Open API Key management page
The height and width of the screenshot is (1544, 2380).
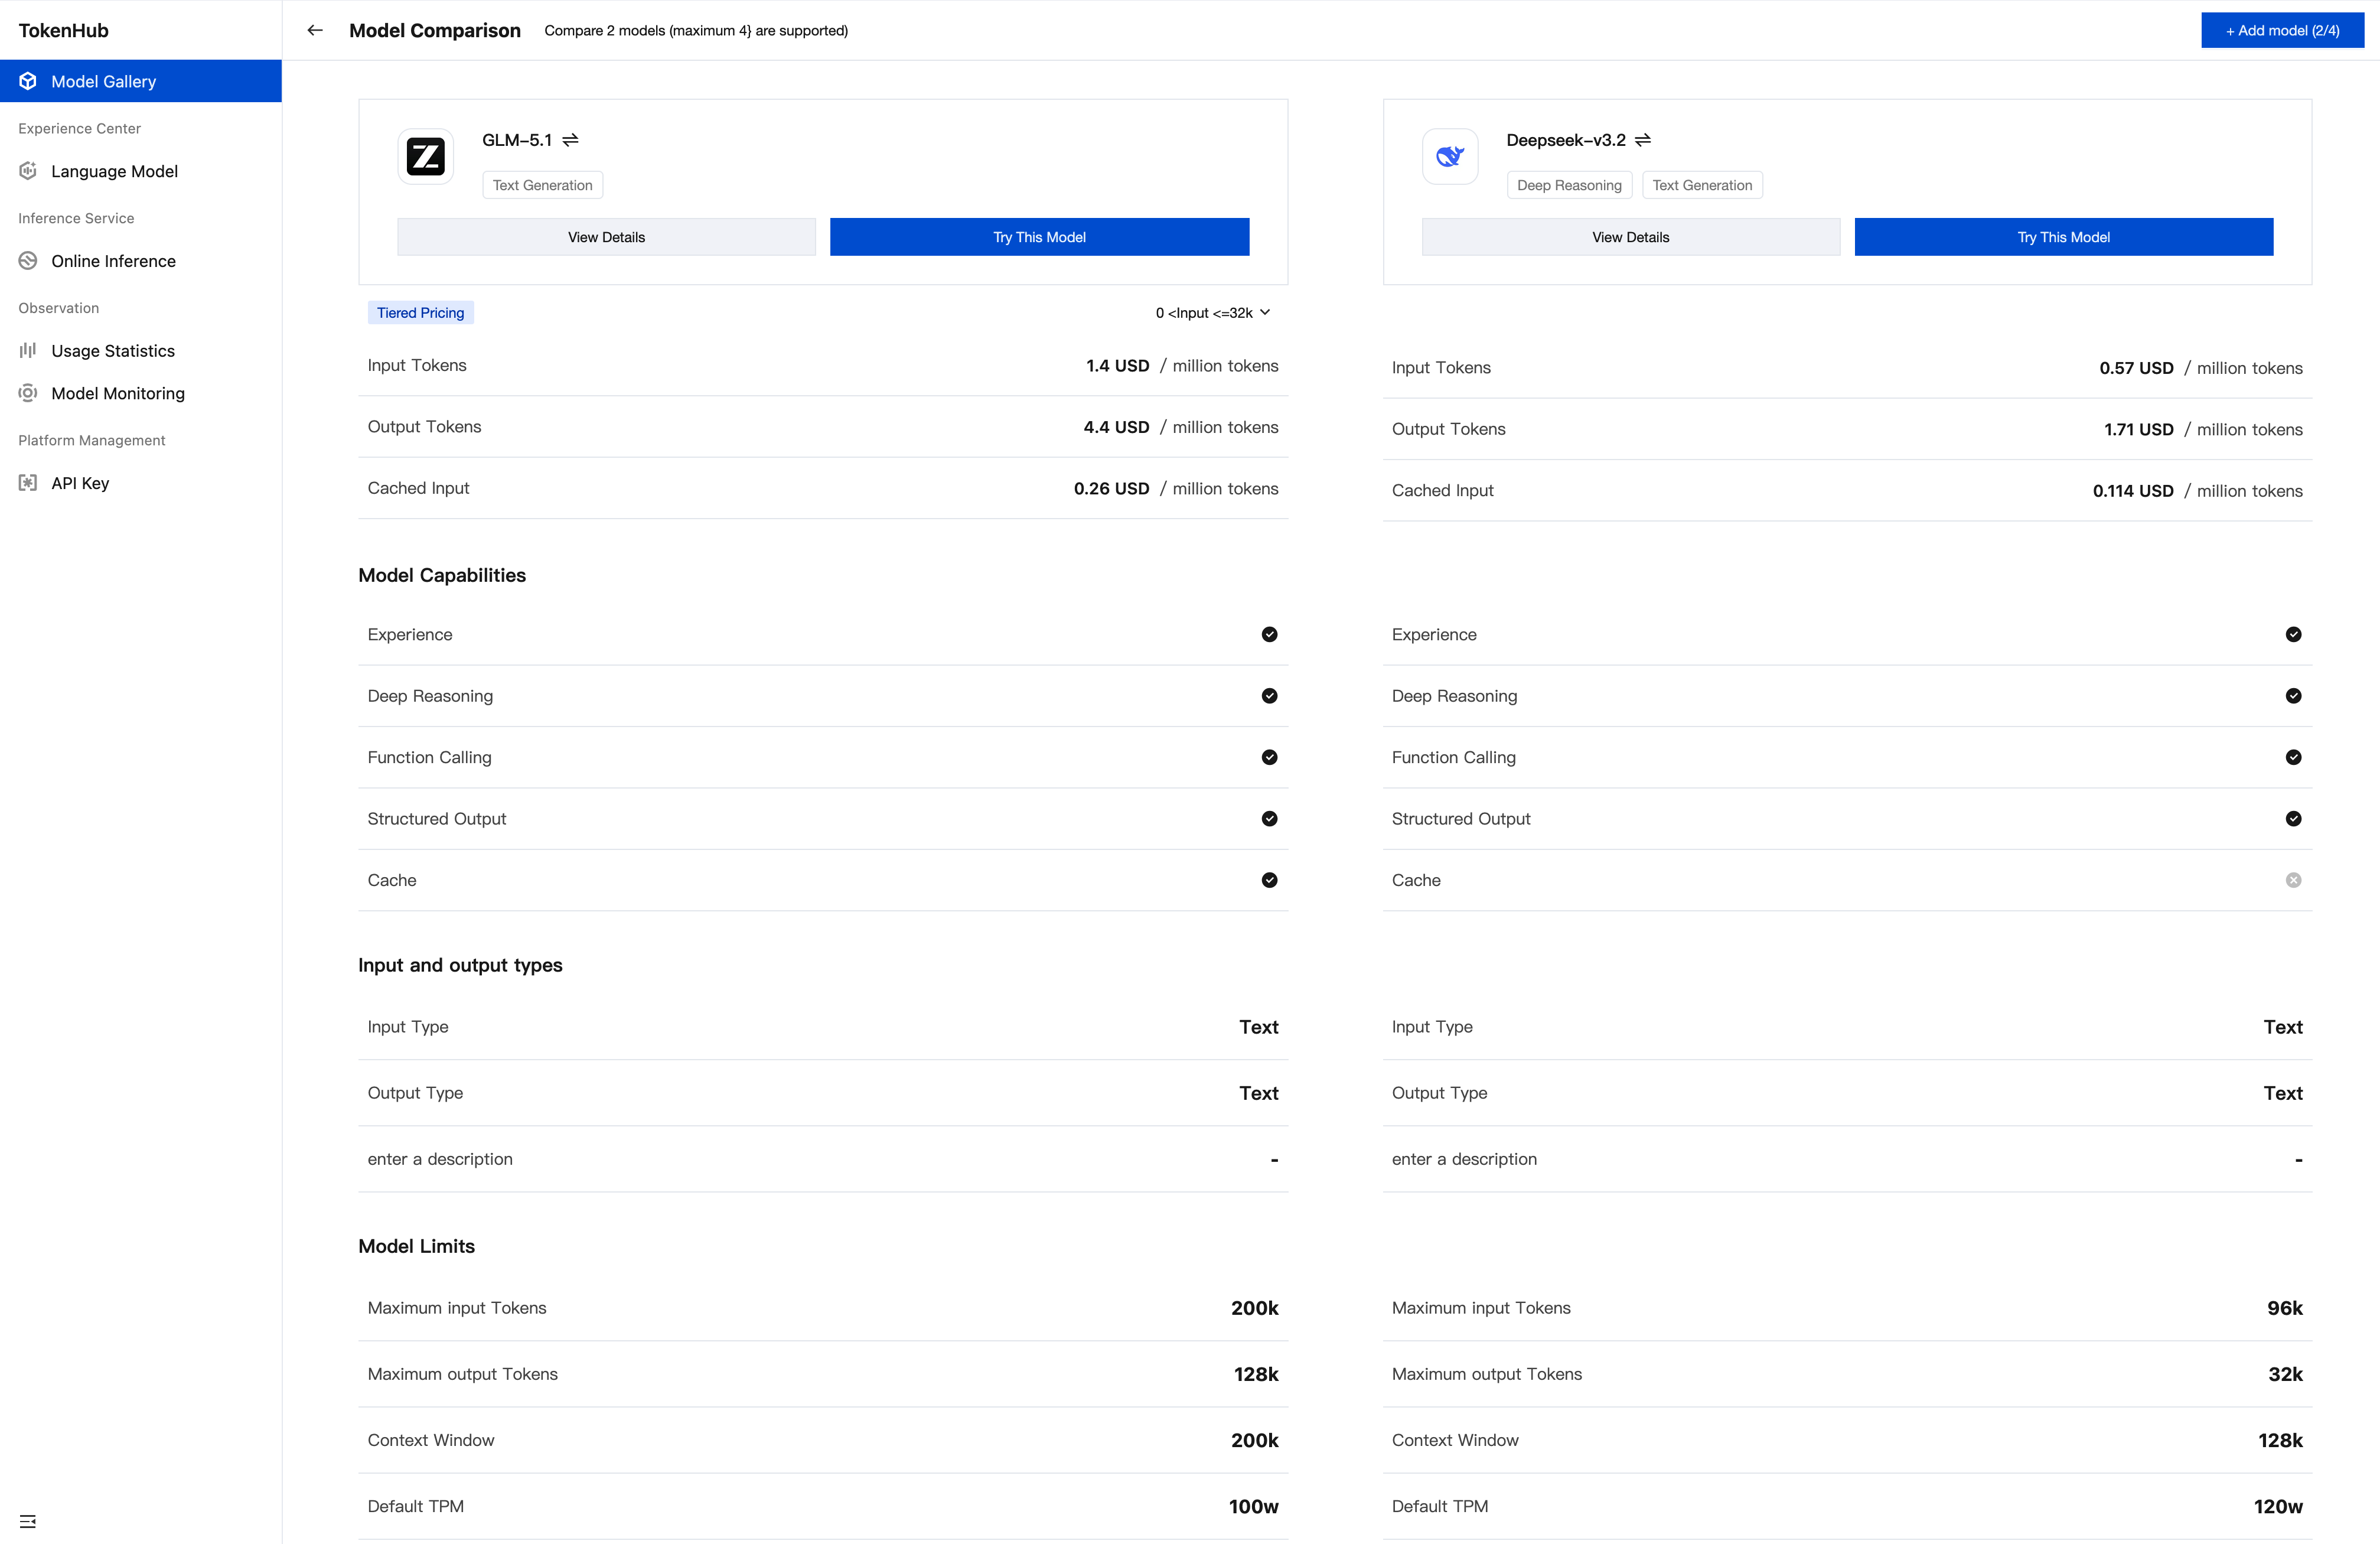(80, 483)
